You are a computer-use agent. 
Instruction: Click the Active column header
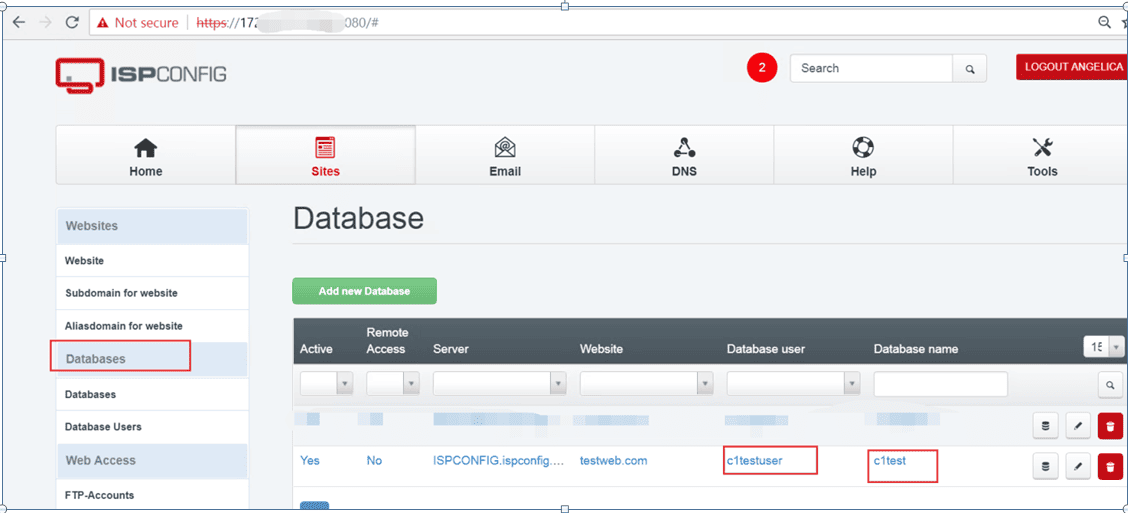(x=317, y=349)
